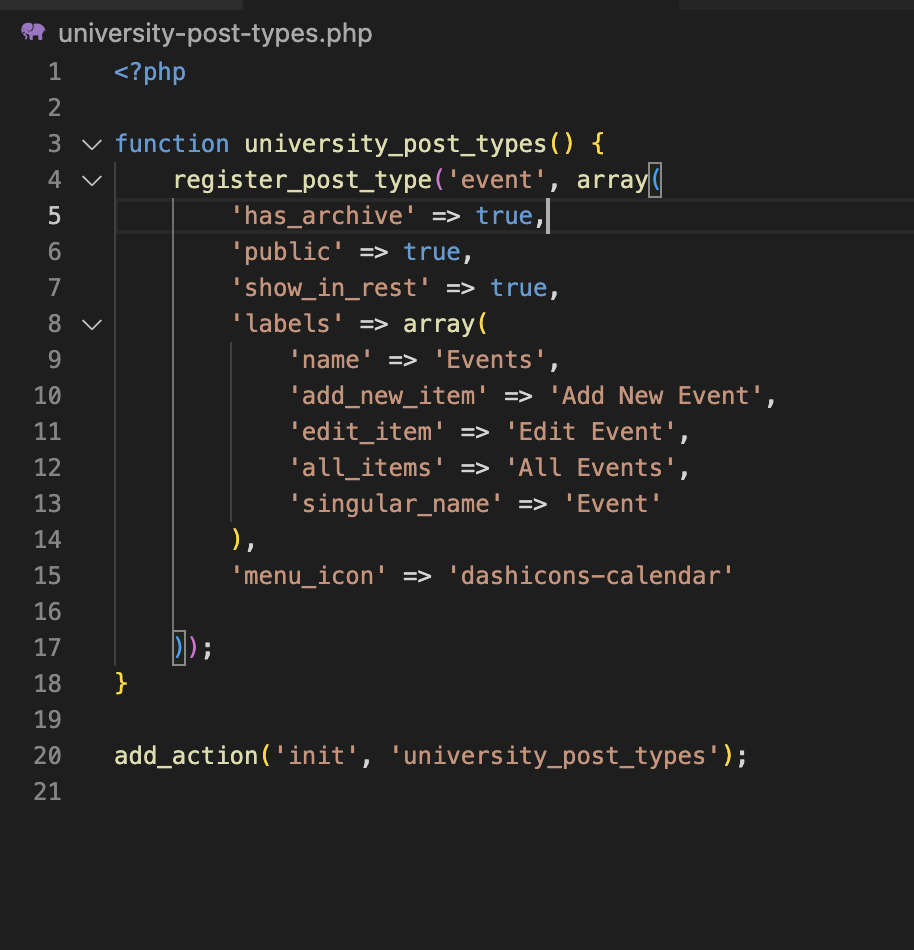Click 'show_in_rest' key on line 7
The image size is (914, 950).
pyautogui.click(x=331, y=288)
